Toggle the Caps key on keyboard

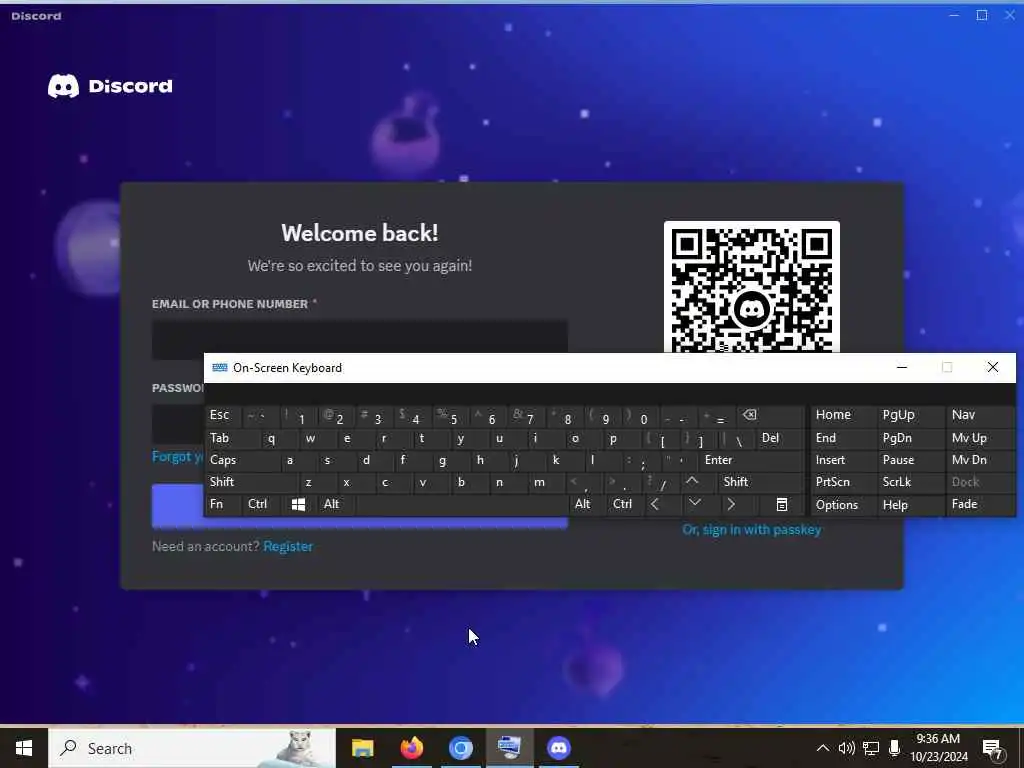click(242, 460)
